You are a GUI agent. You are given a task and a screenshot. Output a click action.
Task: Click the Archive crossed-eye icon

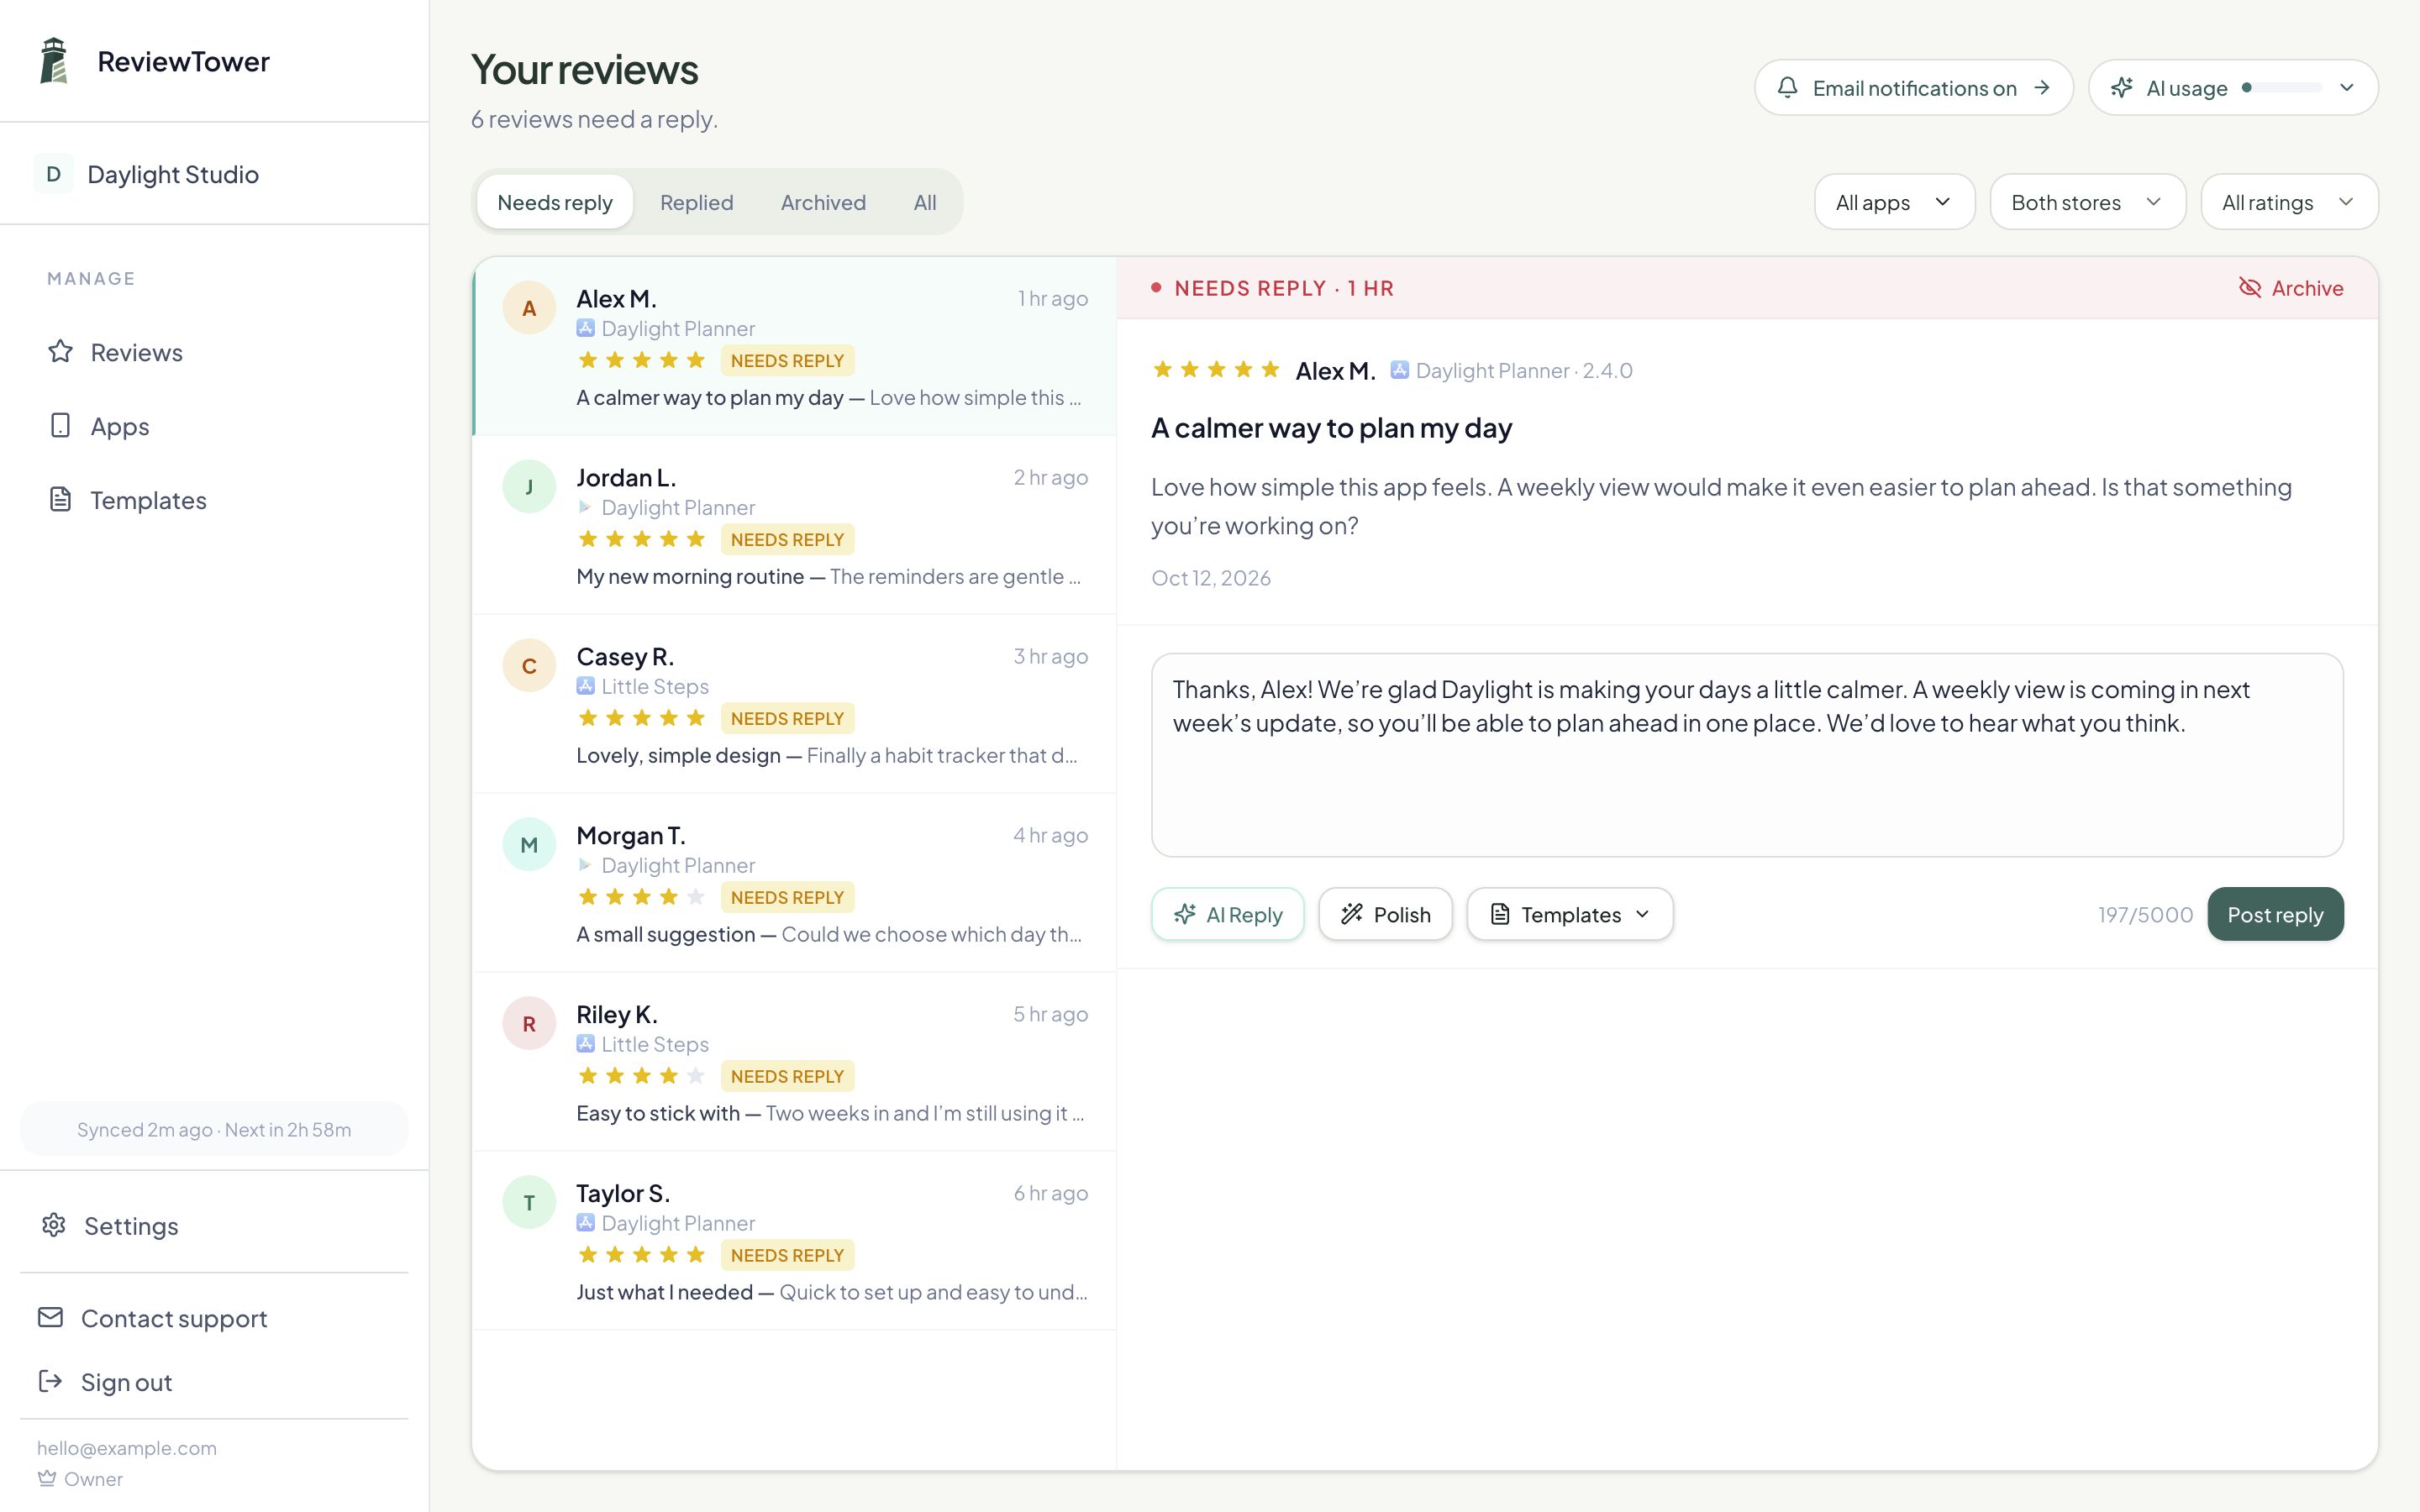[2250, 288]
